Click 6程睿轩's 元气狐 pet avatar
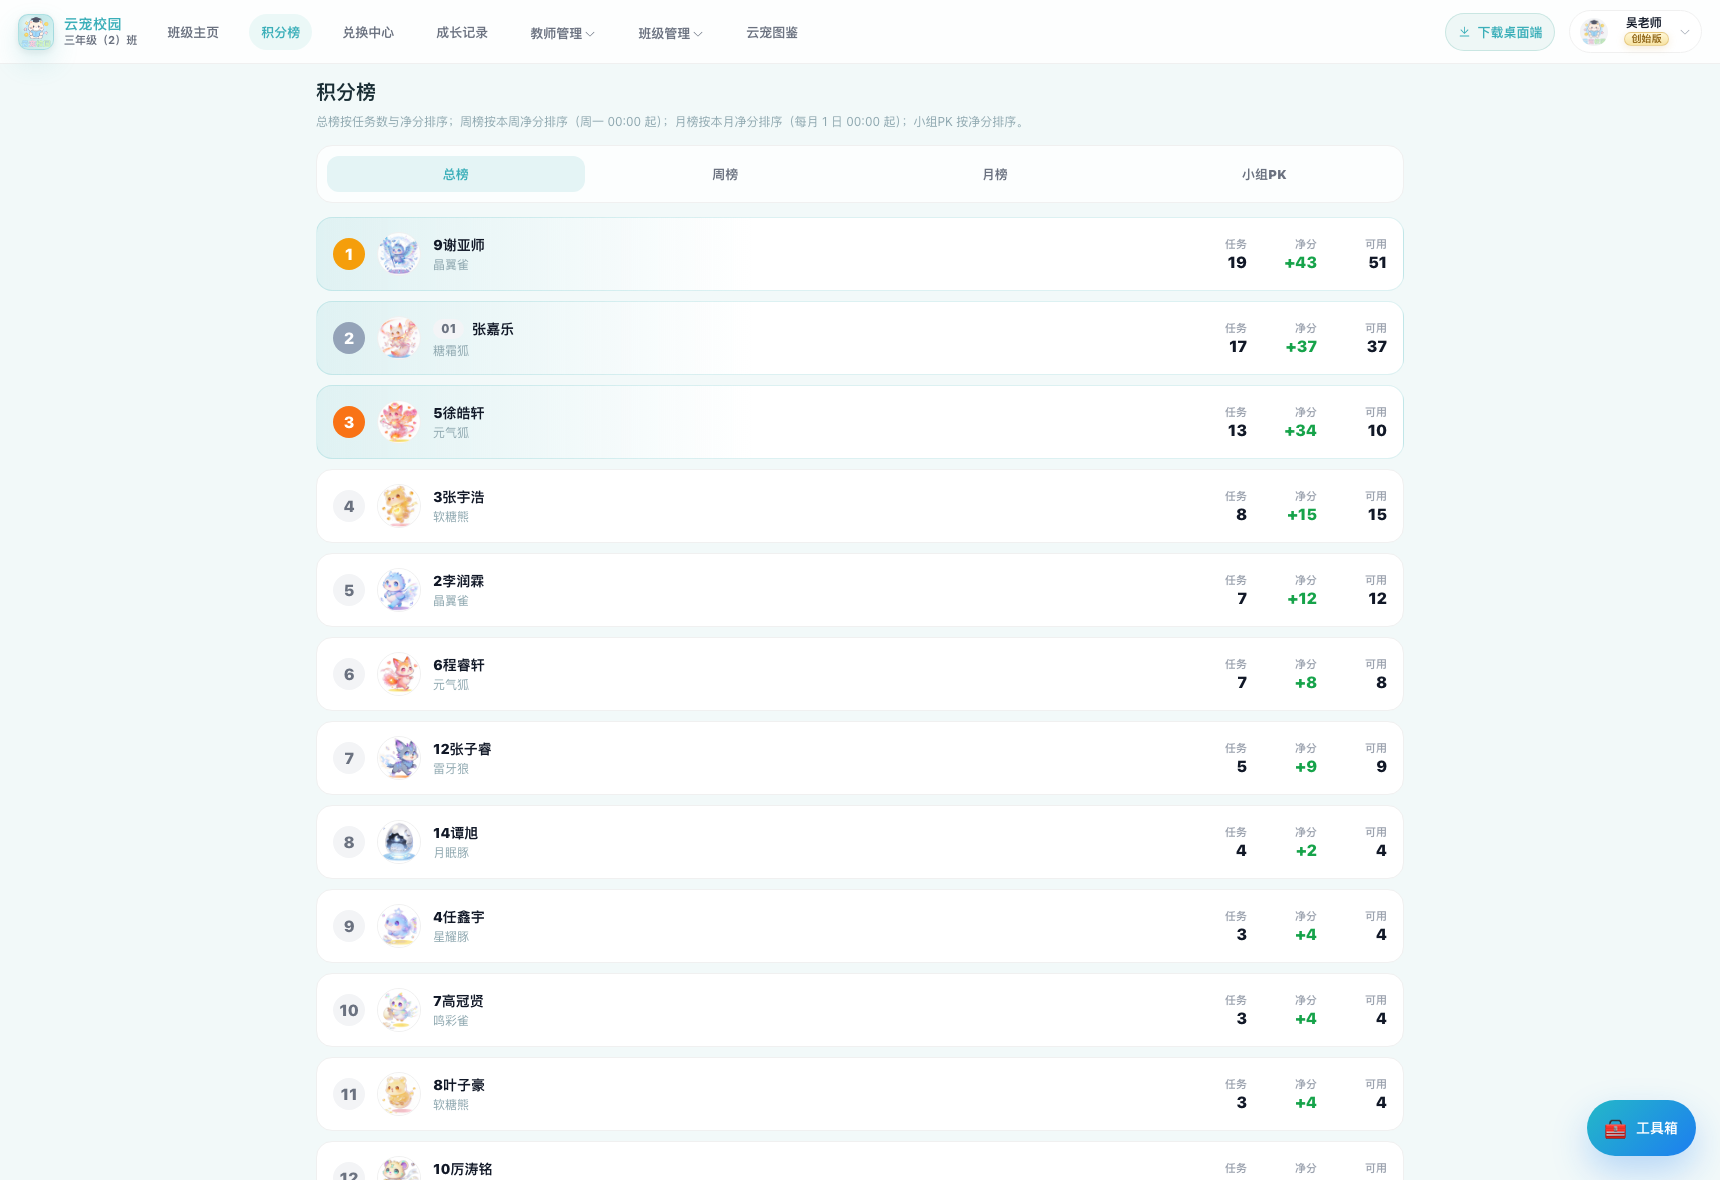Image resolution: width=1720 pixels, height=1180 pixels. (x=399, y=674)
